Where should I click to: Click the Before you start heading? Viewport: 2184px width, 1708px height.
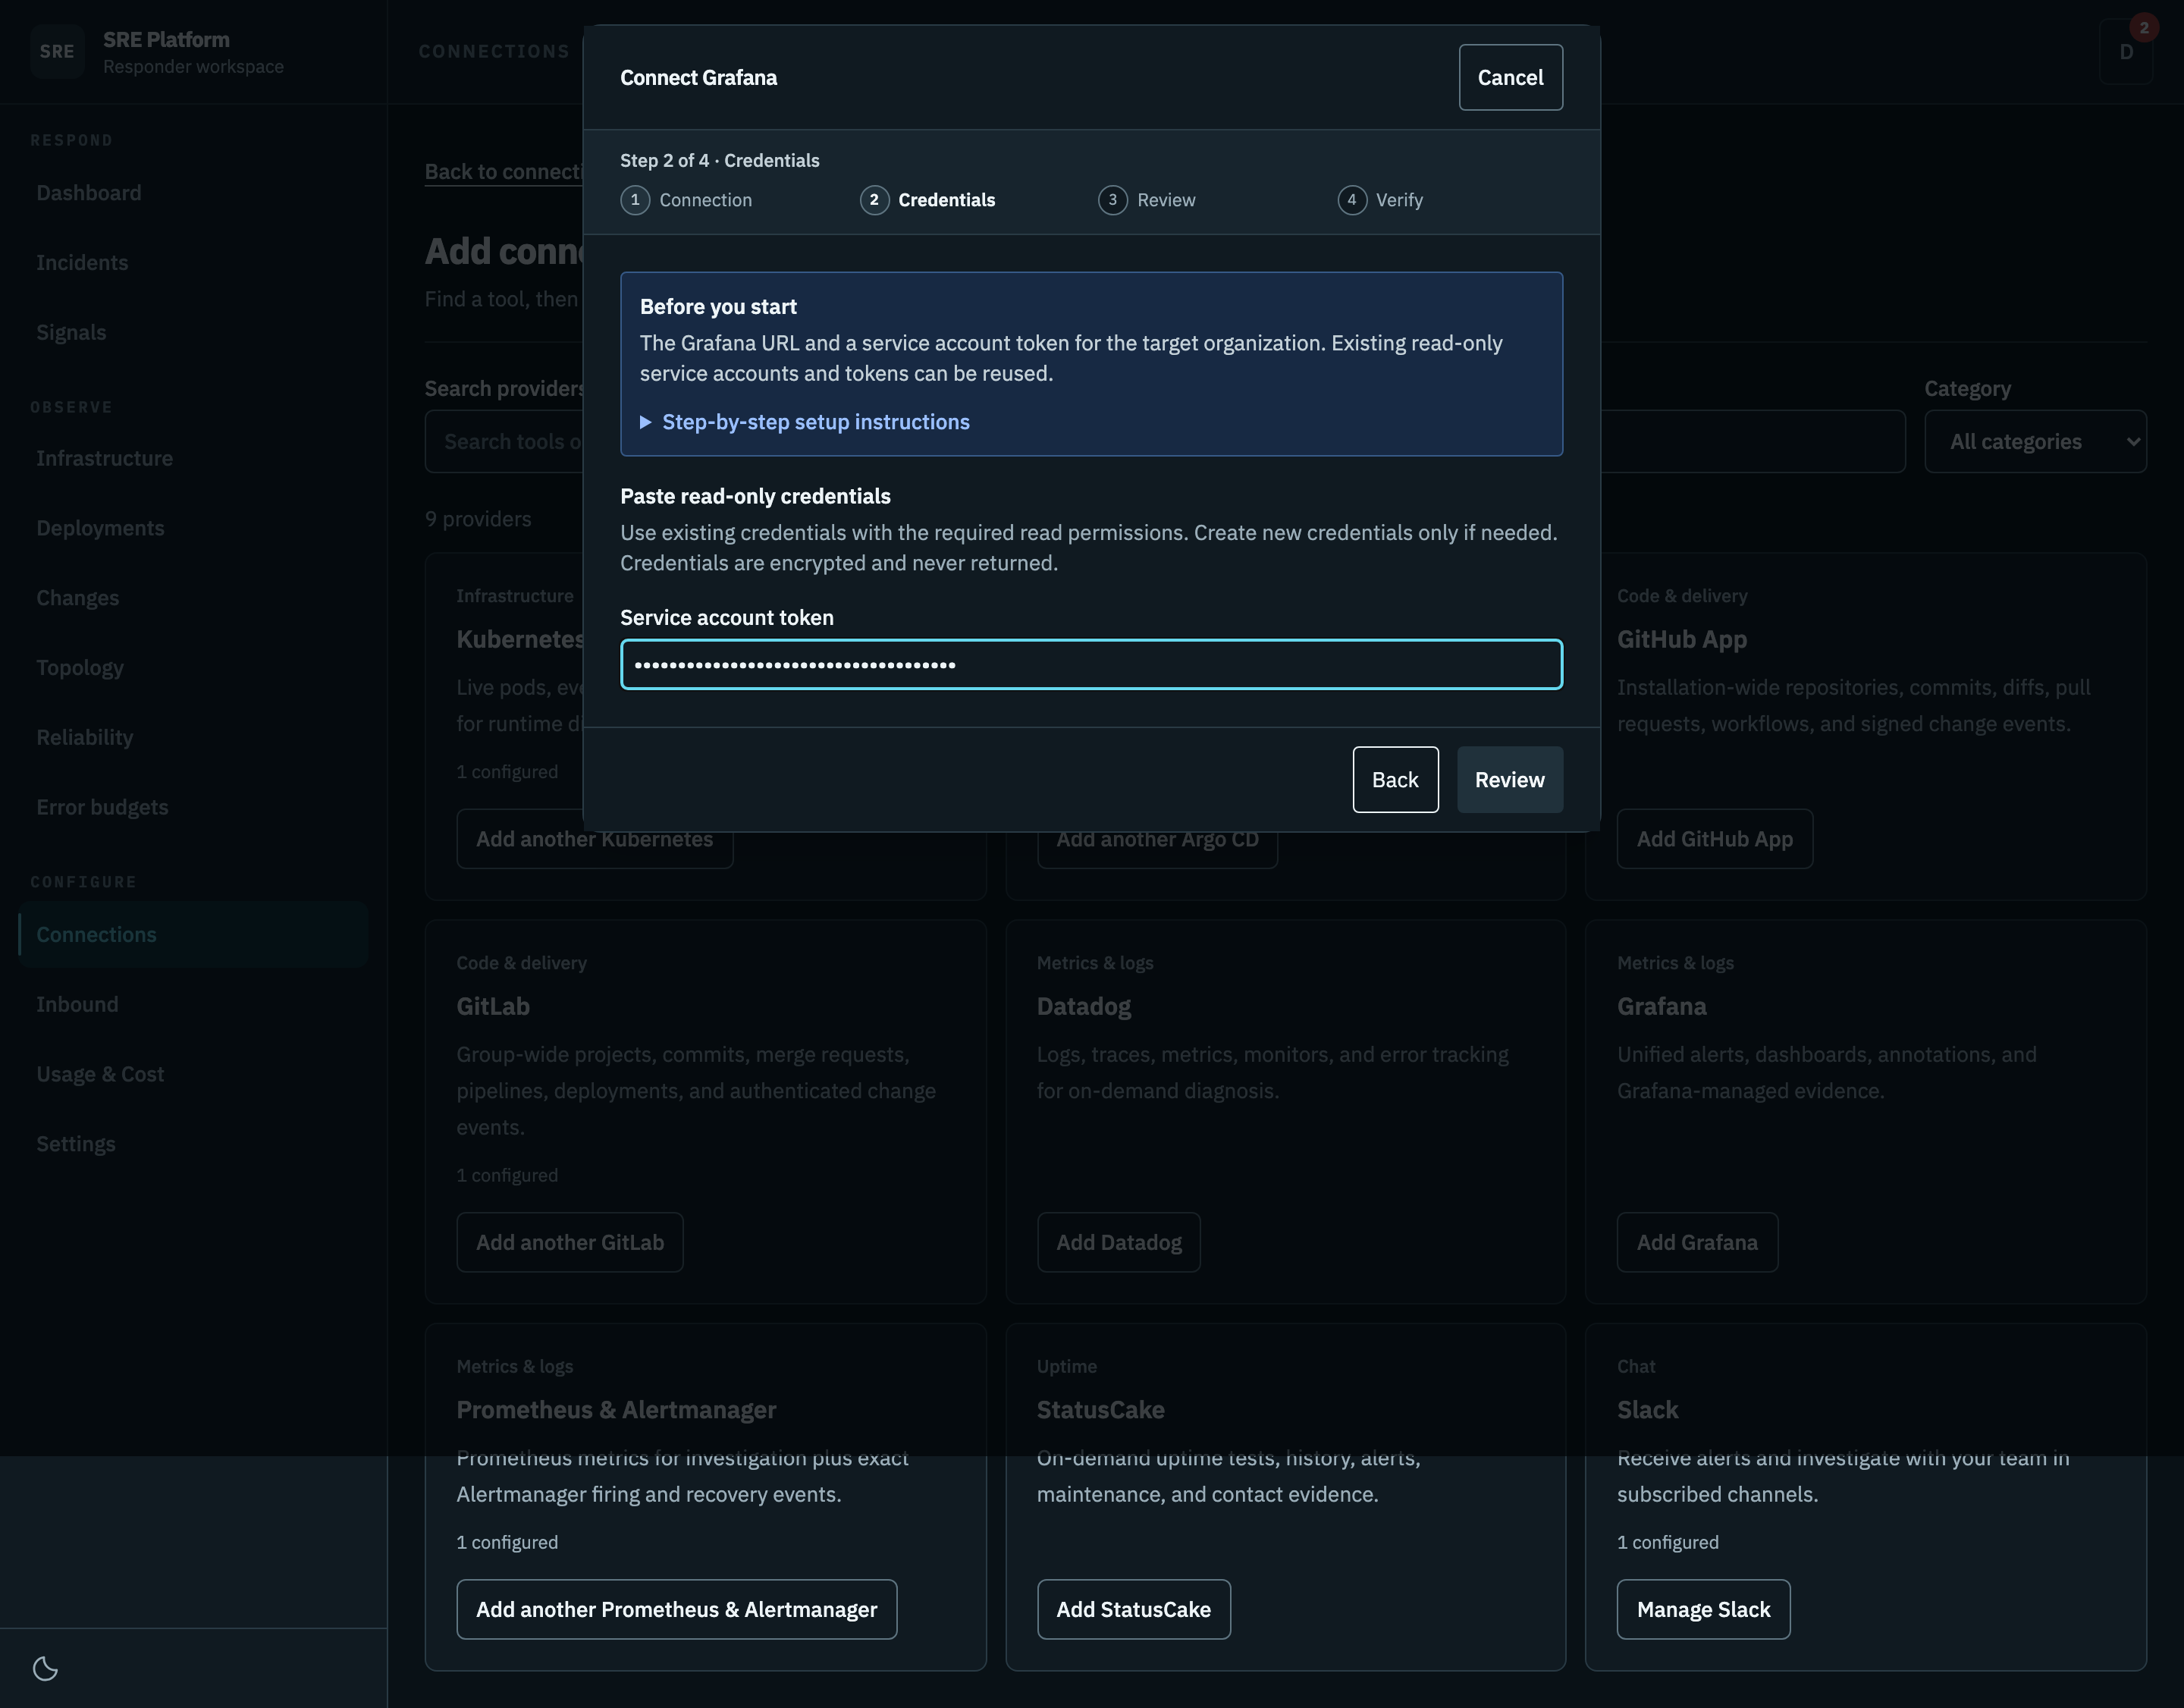pos(718,307)
